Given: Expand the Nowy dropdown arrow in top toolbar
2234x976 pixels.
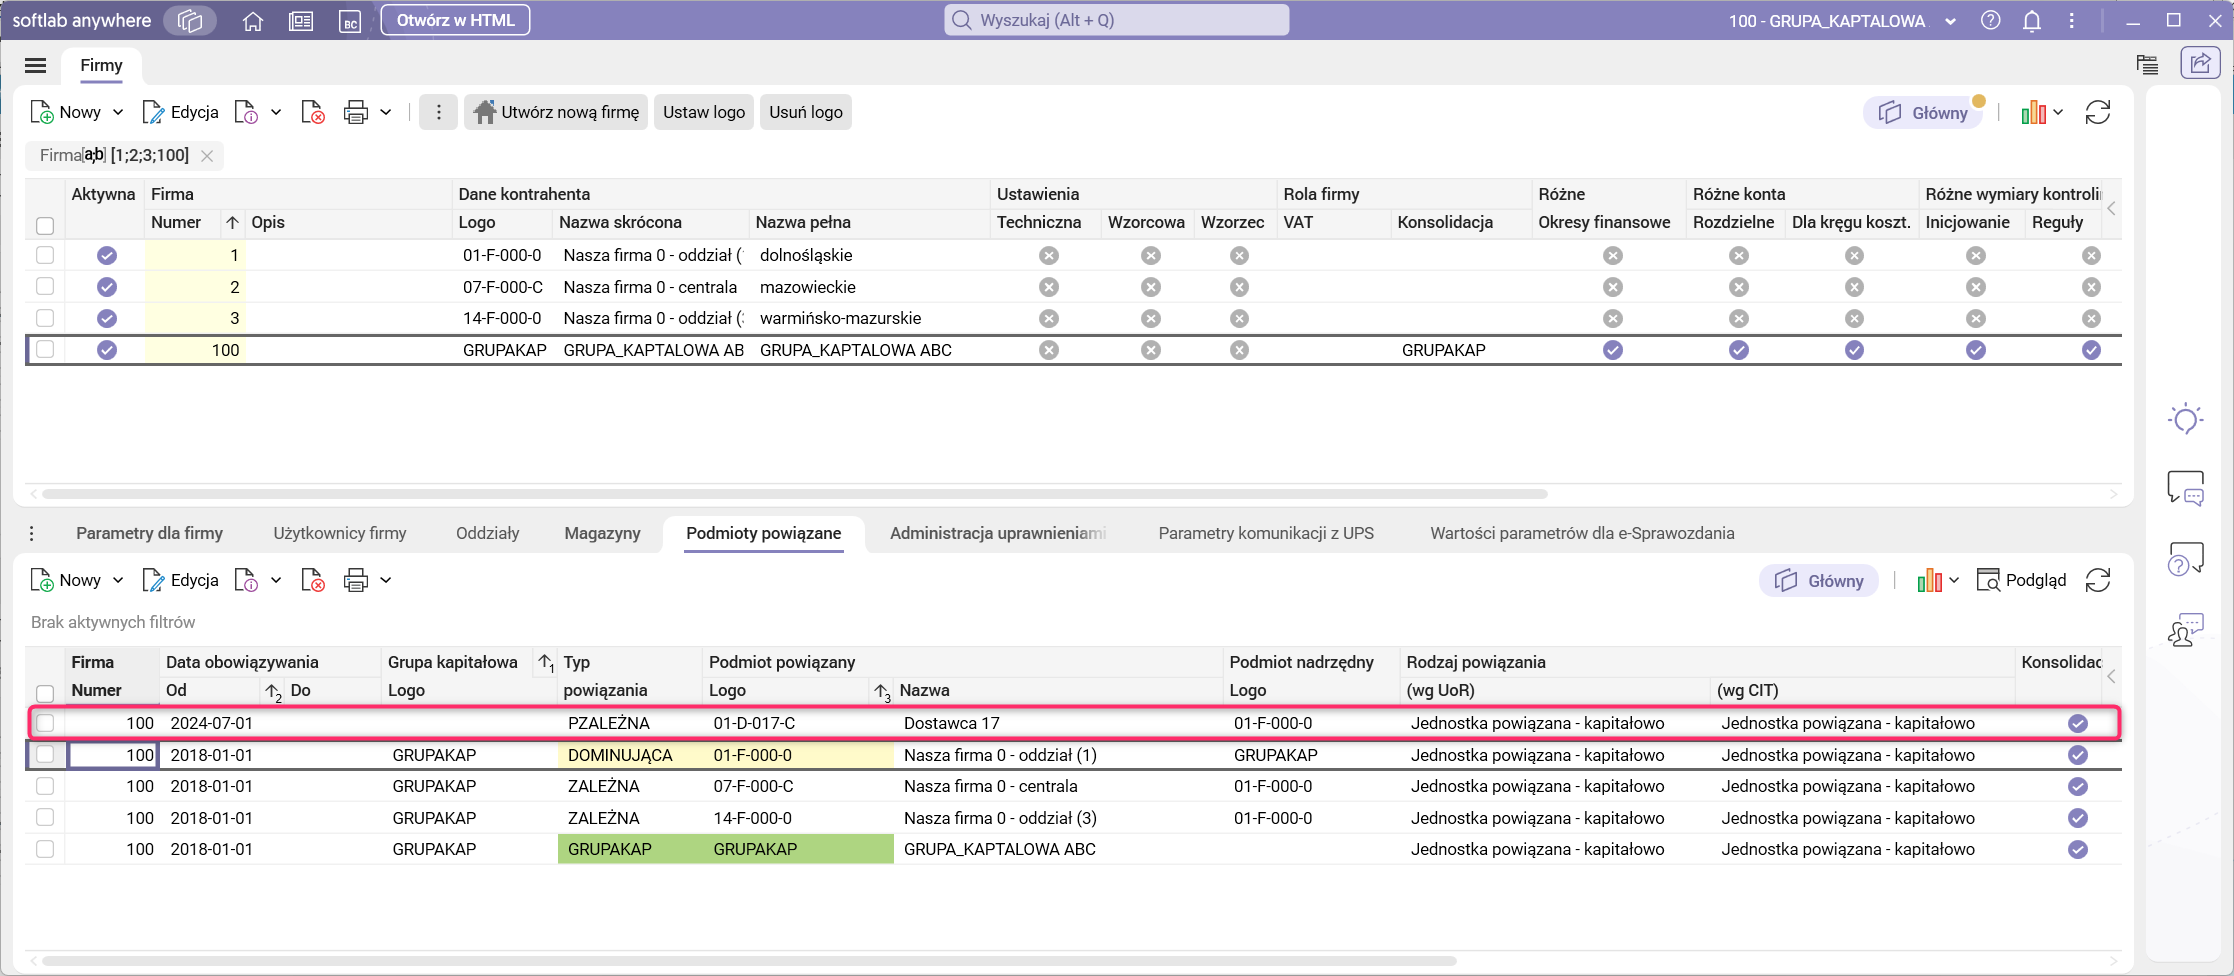Looking at the screenshot, I should [118, 113].
